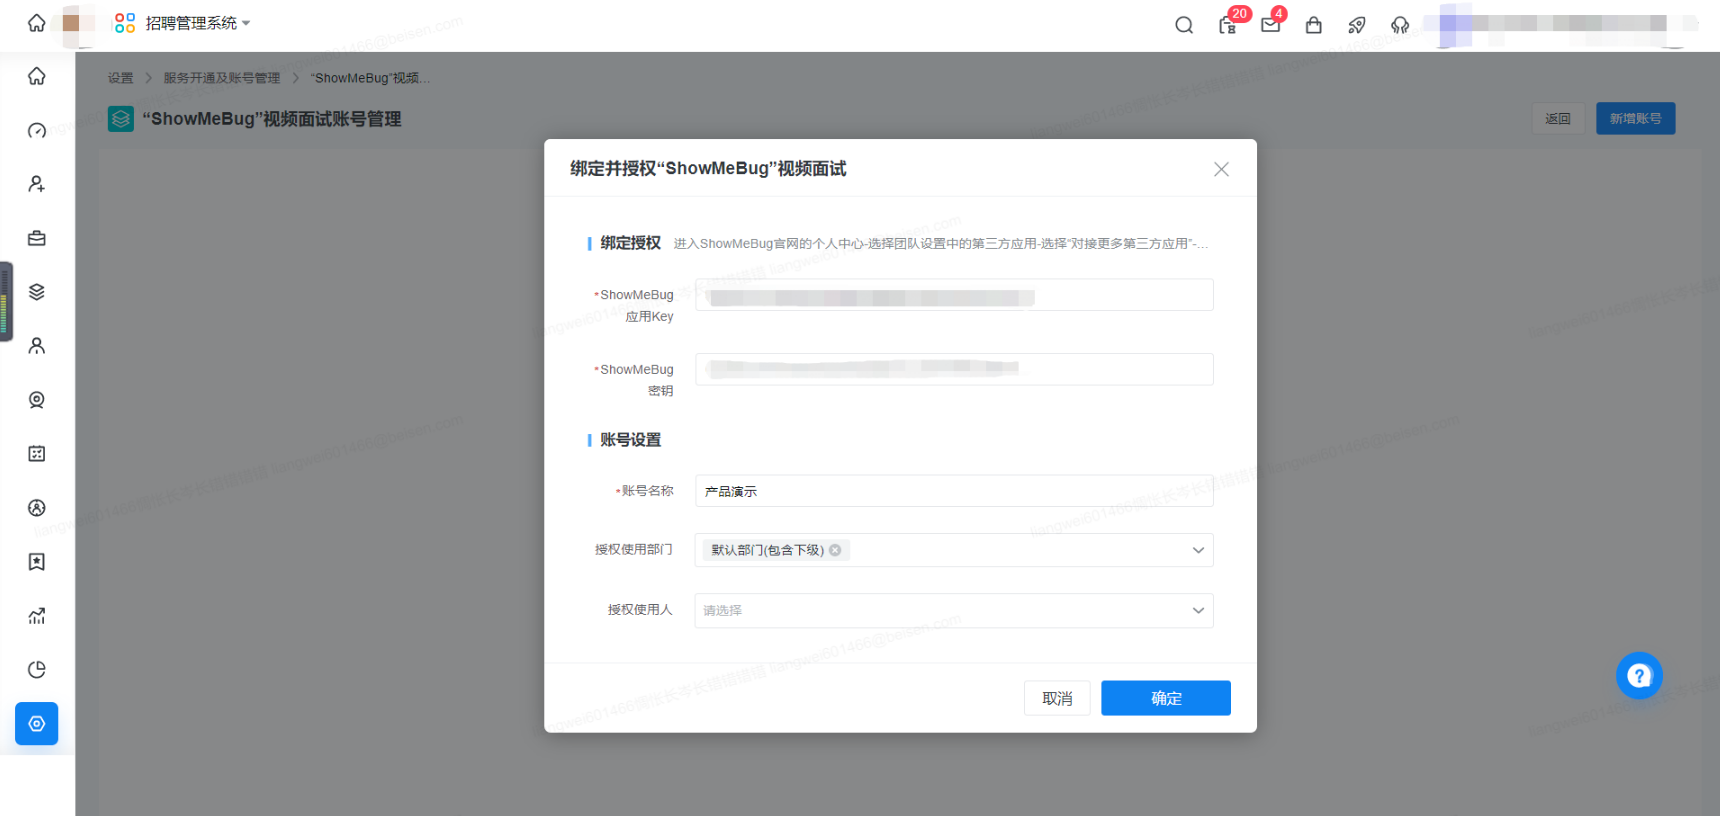The image size is (1720, 816).
Task: Click the 绑定授权 instruction text
Action: pos(940,244)
